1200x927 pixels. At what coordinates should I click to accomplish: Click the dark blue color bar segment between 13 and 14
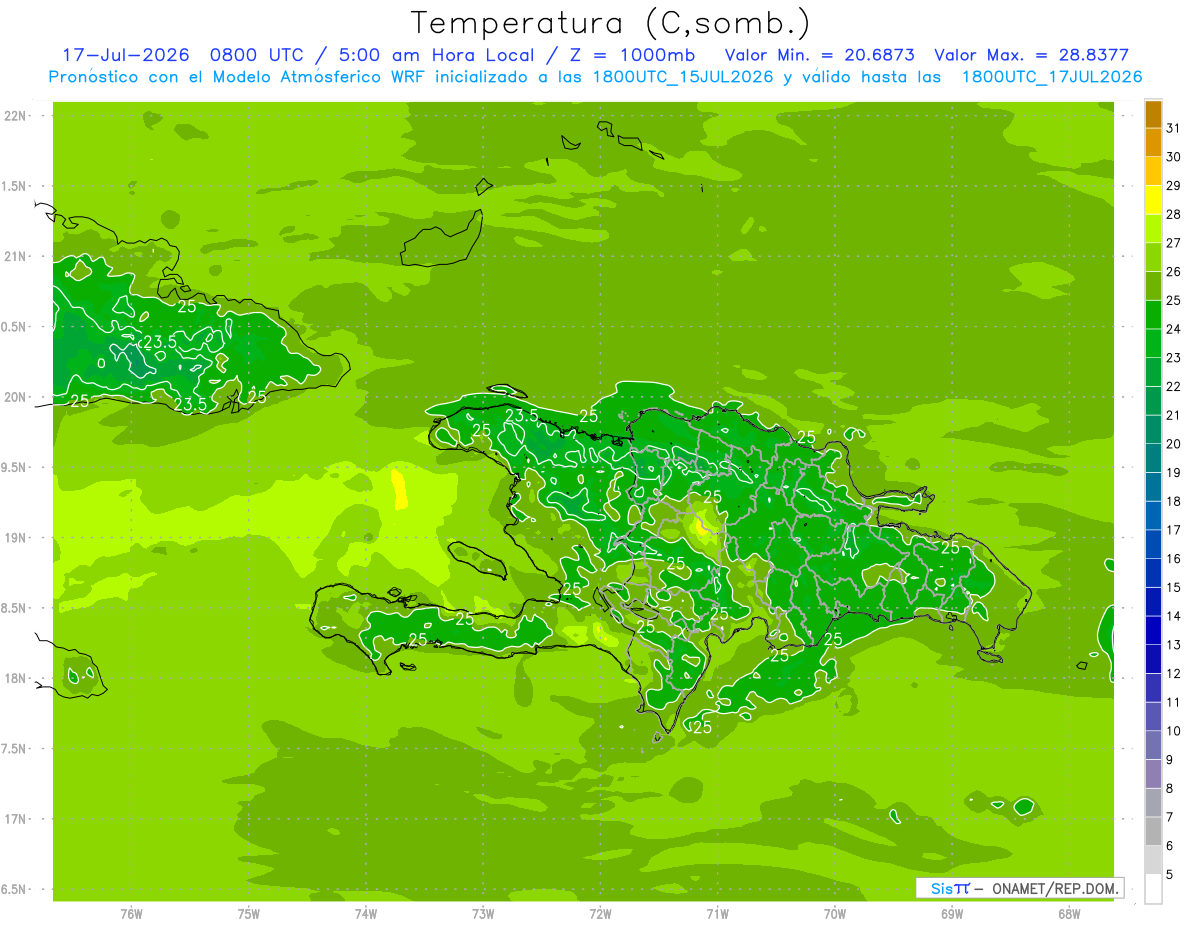[1153, 630]
